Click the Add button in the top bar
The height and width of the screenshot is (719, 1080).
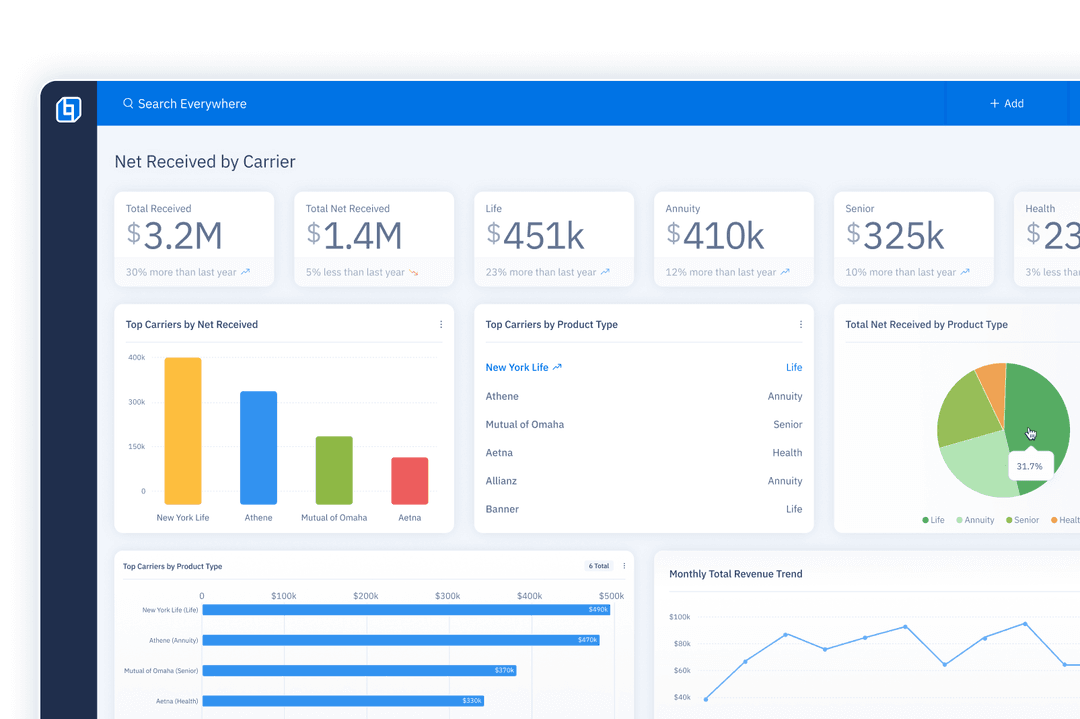point(1007,103)
